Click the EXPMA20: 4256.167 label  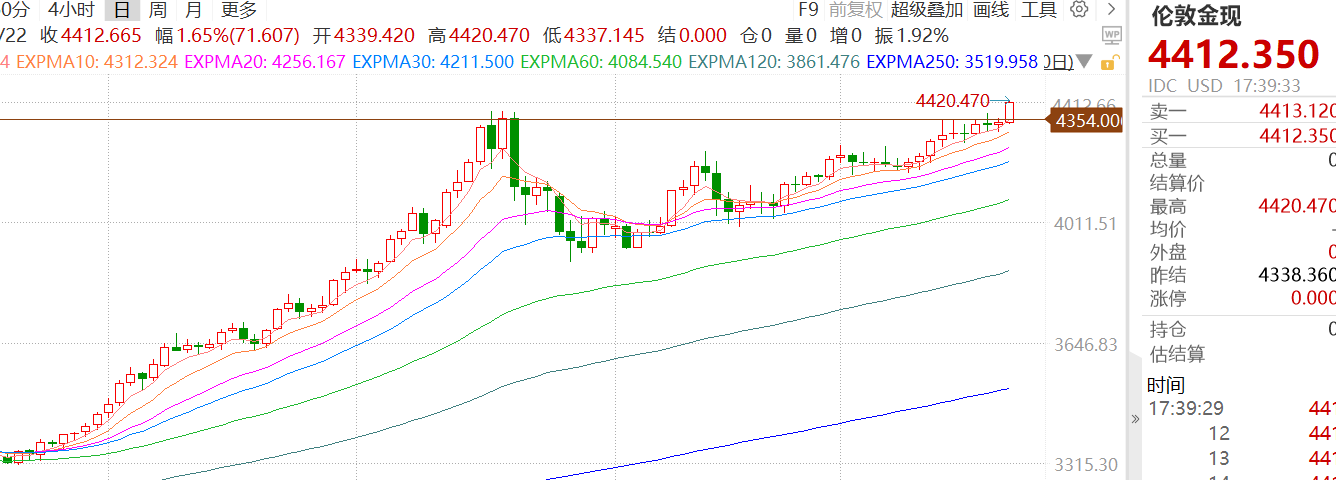click(265, 62)
